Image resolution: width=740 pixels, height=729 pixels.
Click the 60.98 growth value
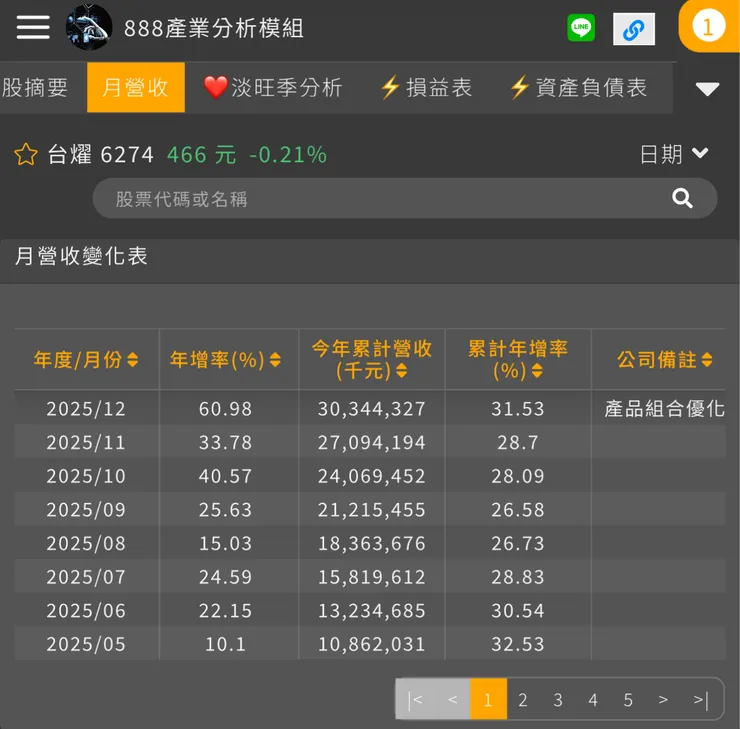[226, 409]
